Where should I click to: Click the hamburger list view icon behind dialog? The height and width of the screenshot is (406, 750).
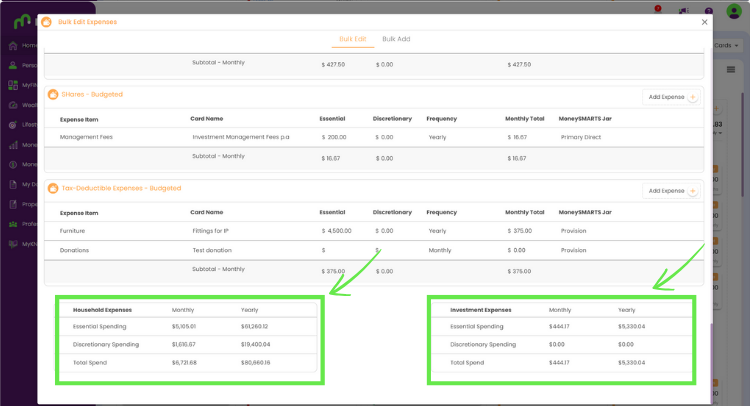pos(731,70)
